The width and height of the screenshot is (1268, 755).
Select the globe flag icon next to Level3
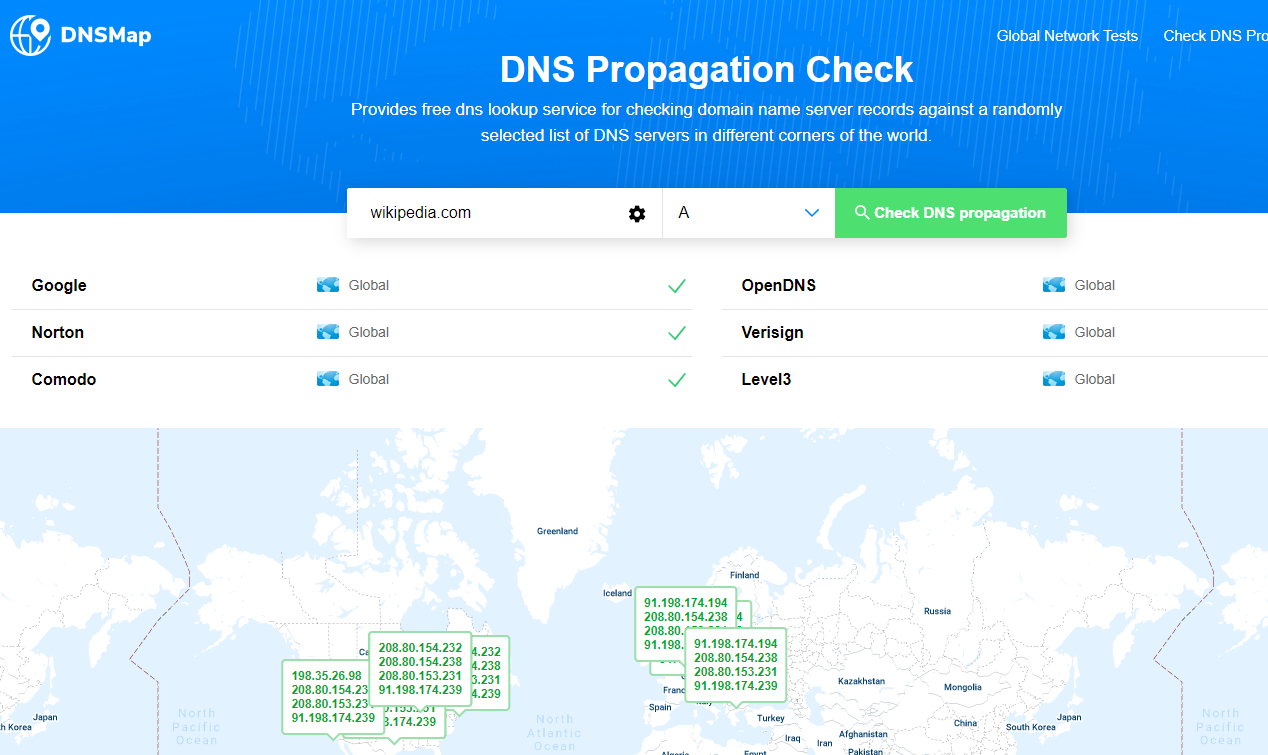(x=1054, y=378)
